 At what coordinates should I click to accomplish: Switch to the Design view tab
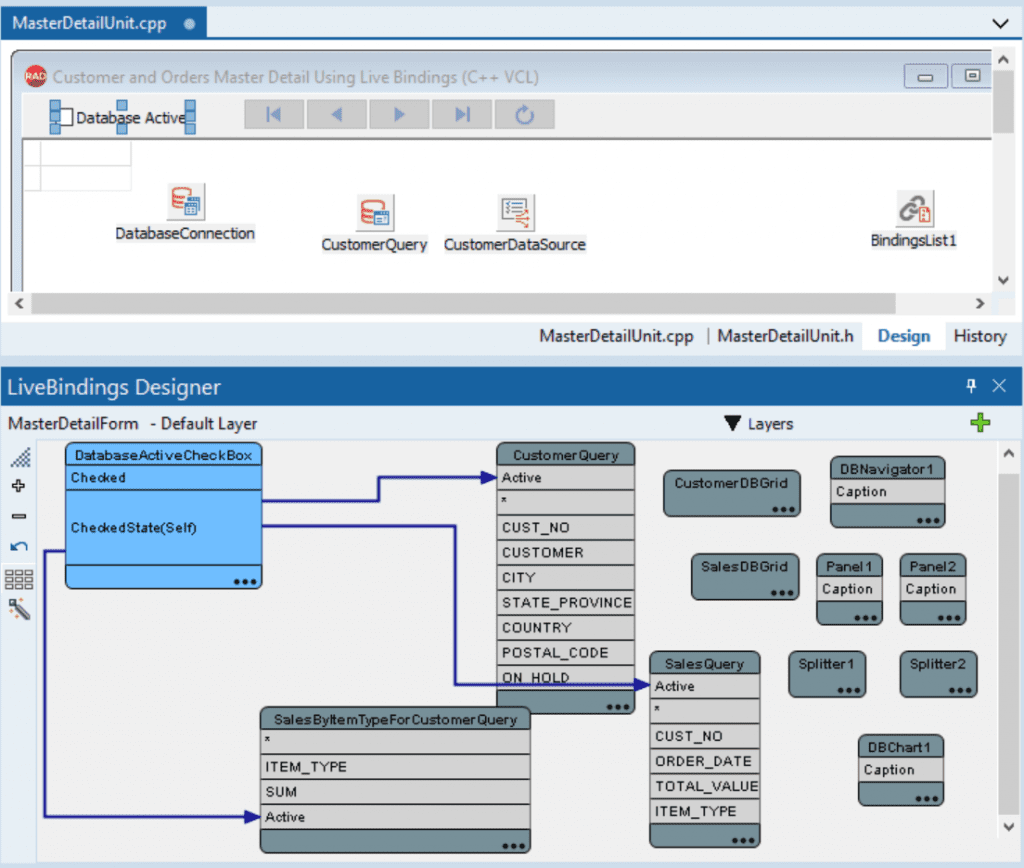click(x=903, y=336)
